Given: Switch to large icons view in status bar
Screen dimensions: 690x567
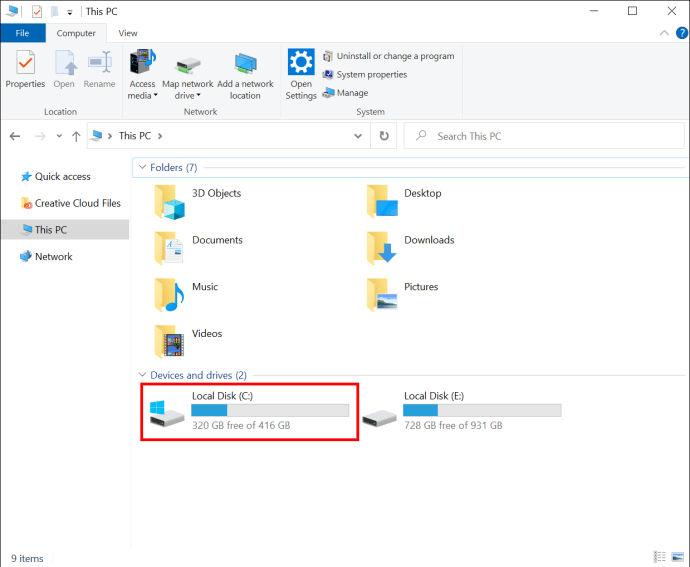Looking at the screenshot, I should 678,557.
